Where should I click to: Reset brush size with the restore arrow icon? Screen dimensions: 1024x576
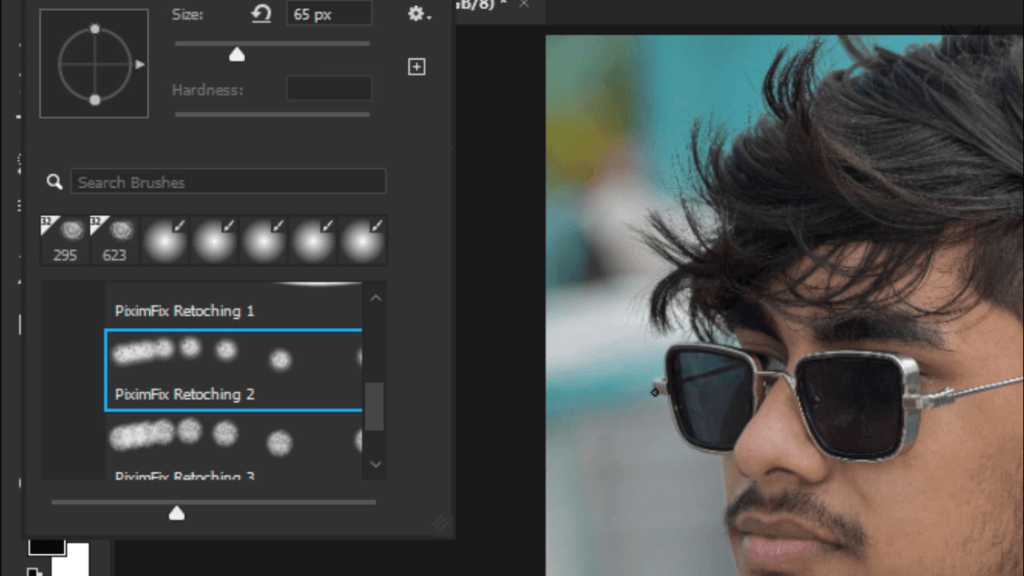click(x=261, y=13)
